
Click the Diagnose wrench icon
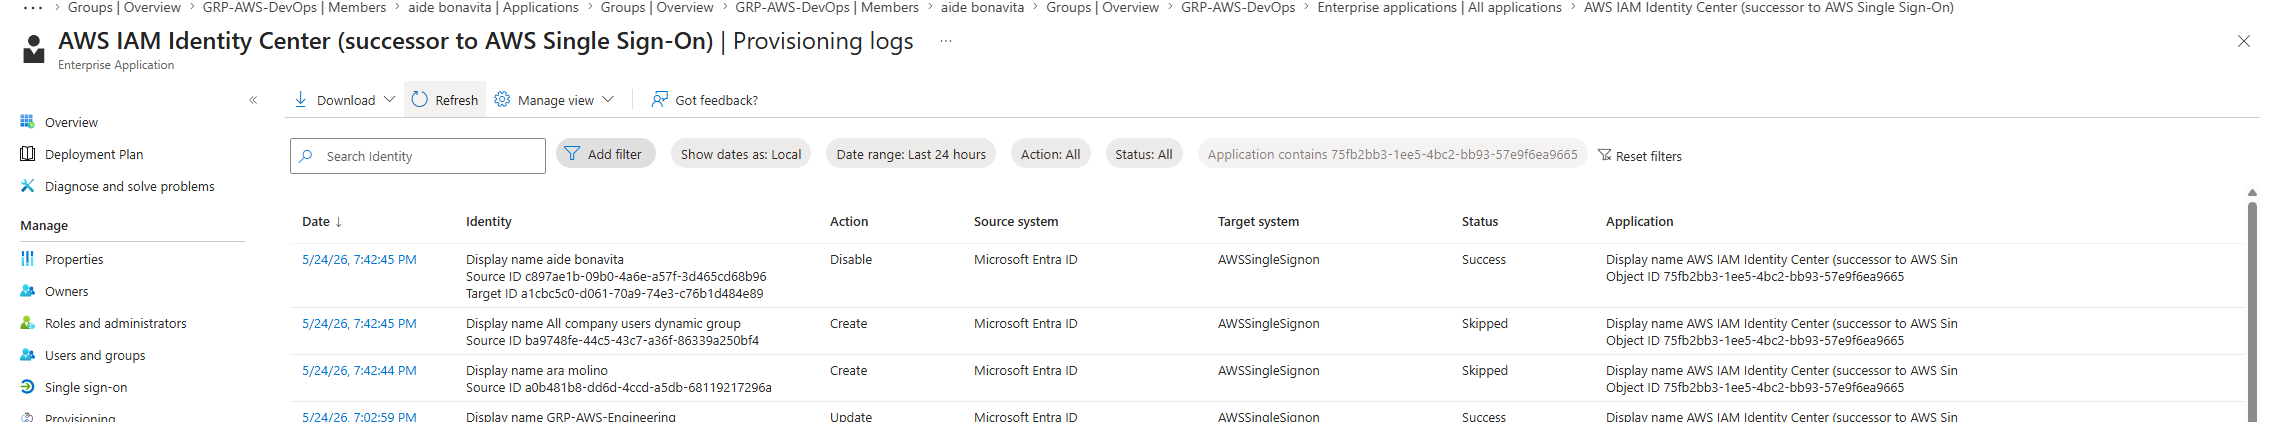click(27, 186)
